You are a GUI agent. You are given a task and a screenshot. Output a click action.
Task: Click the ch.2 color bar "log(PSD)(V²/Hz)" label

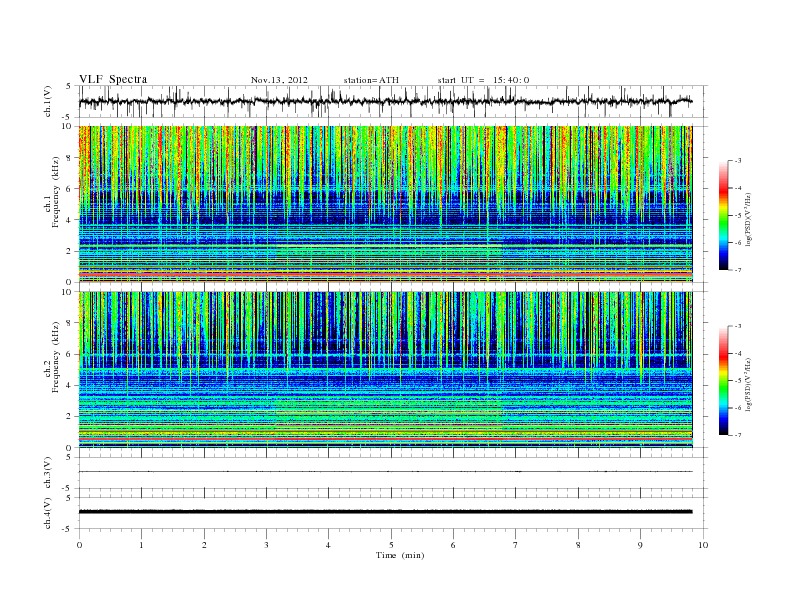[x=748, y=385]
